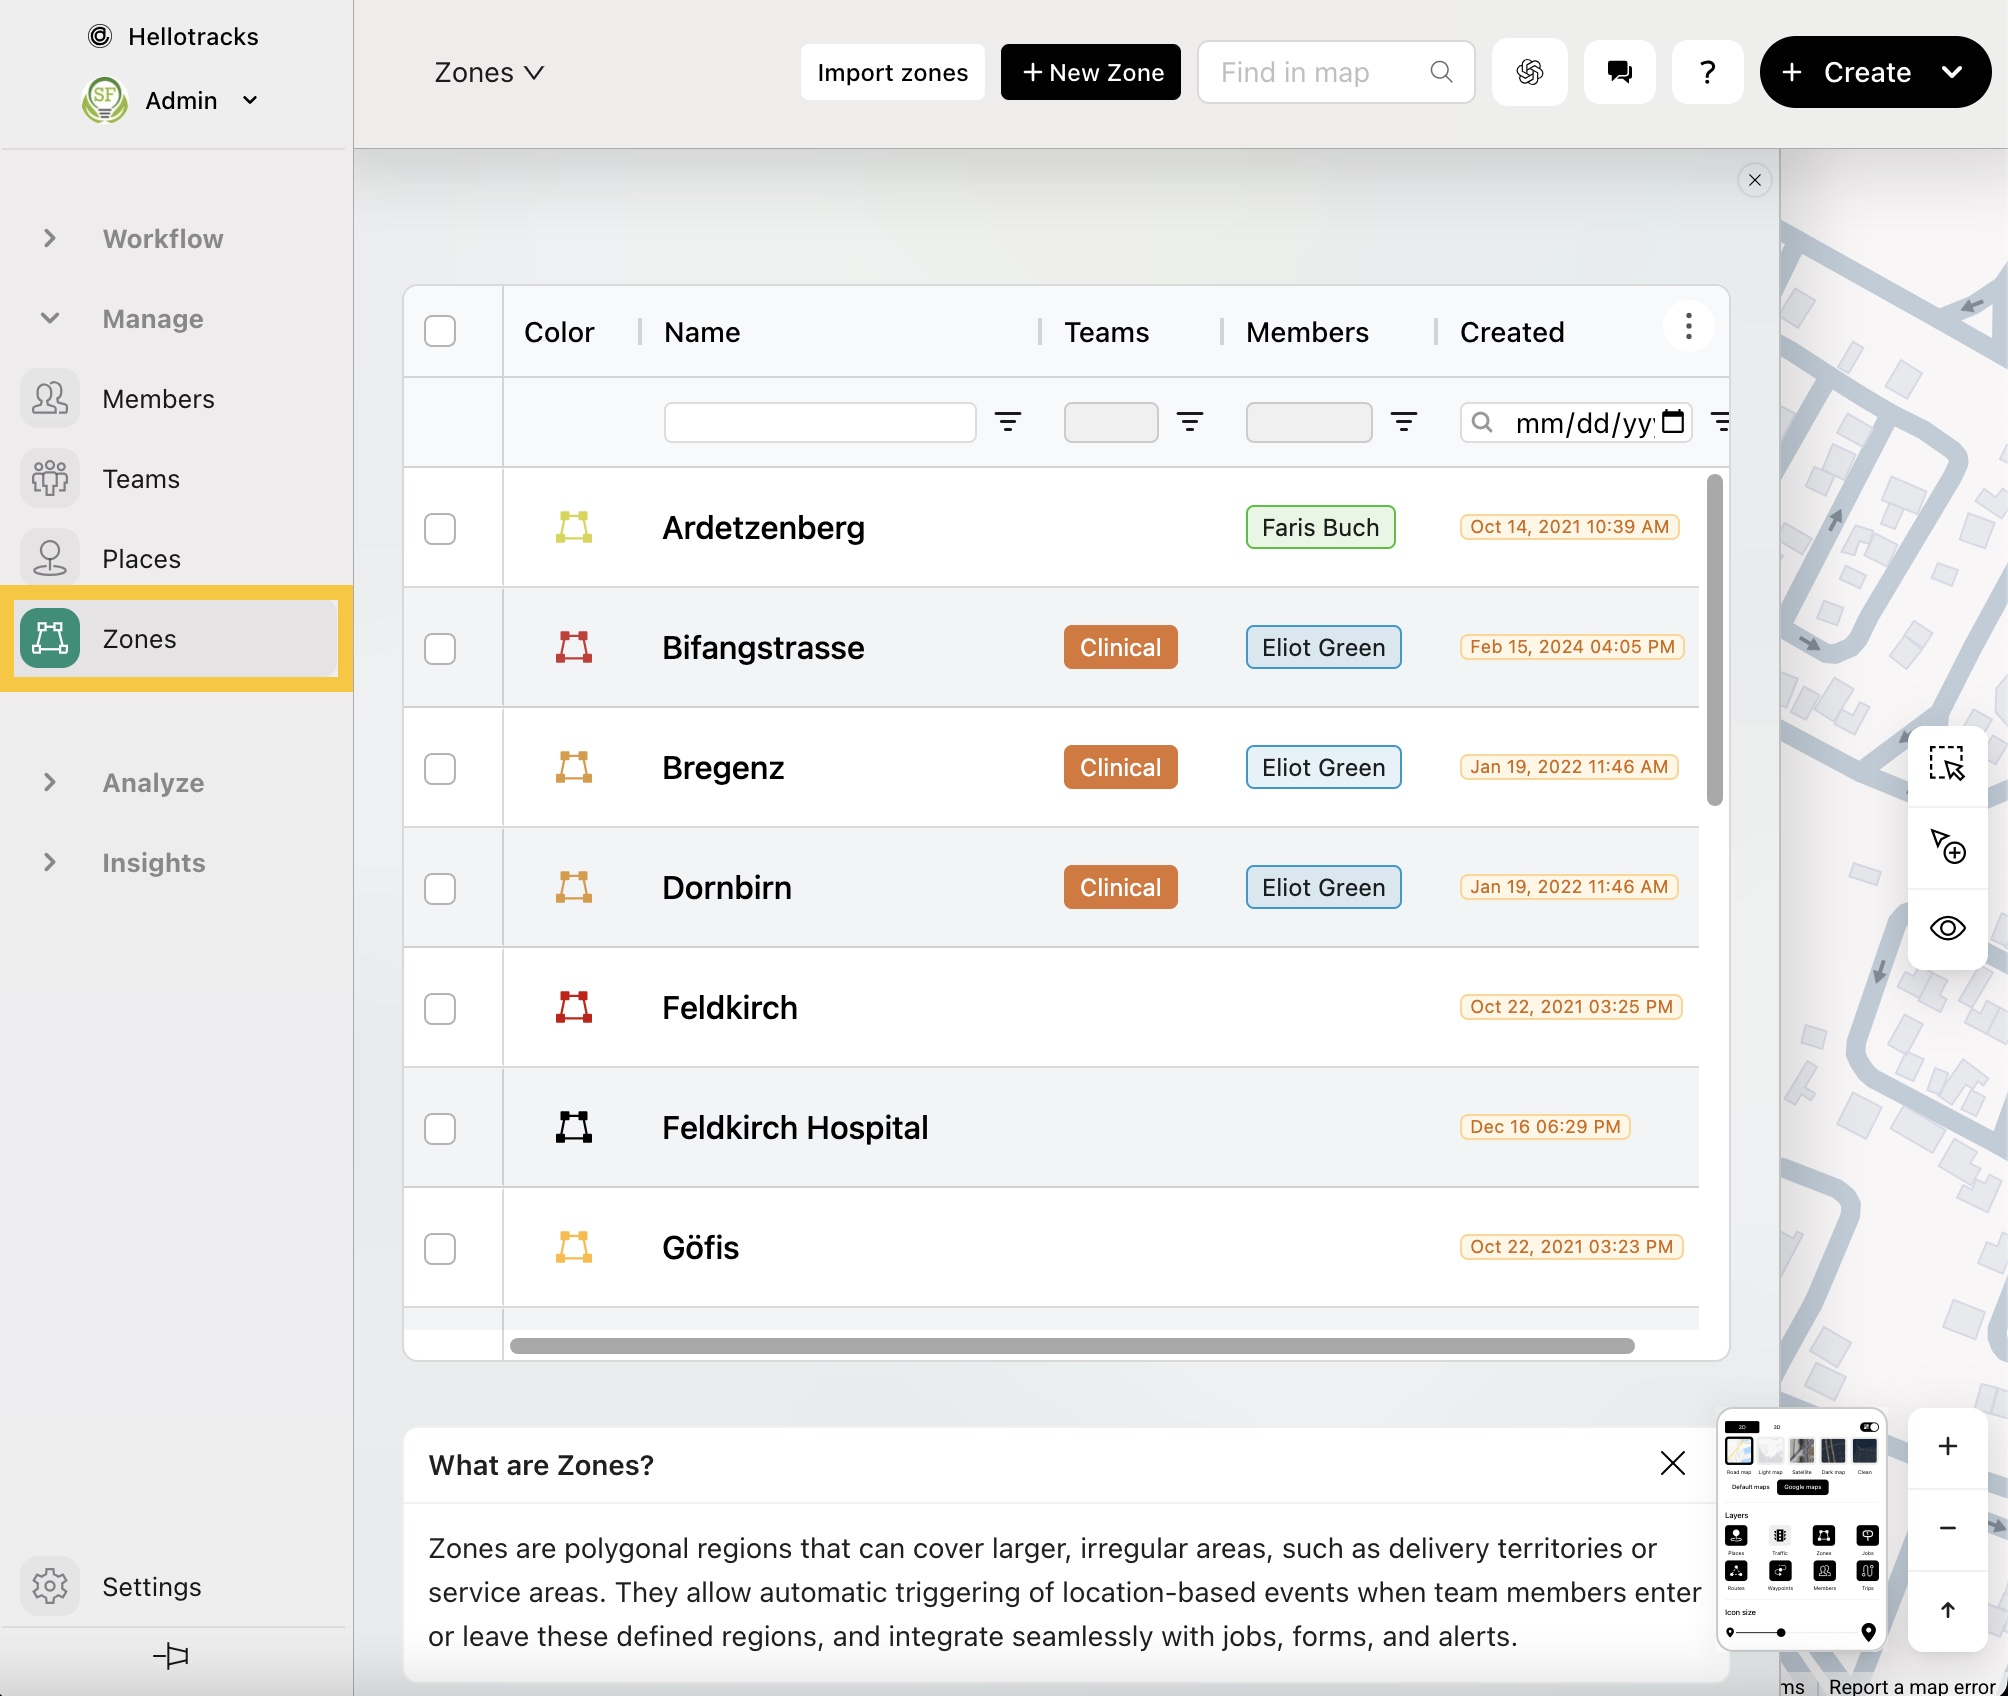Open the Create dropdown arrow
Image resolution: width=2008 pixels, height=1696 pixels.
1951,72
